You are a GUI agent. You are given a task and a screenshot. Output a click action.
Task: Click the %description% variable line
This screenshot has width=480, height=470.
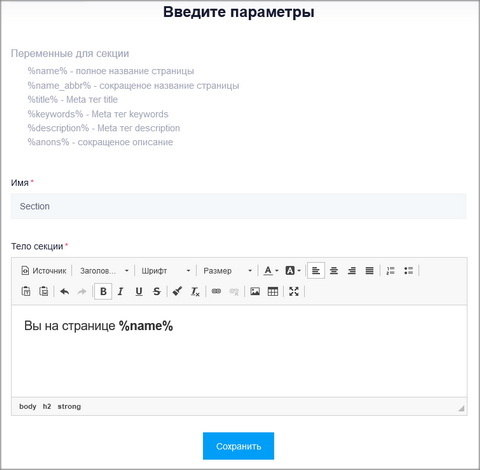104,128
